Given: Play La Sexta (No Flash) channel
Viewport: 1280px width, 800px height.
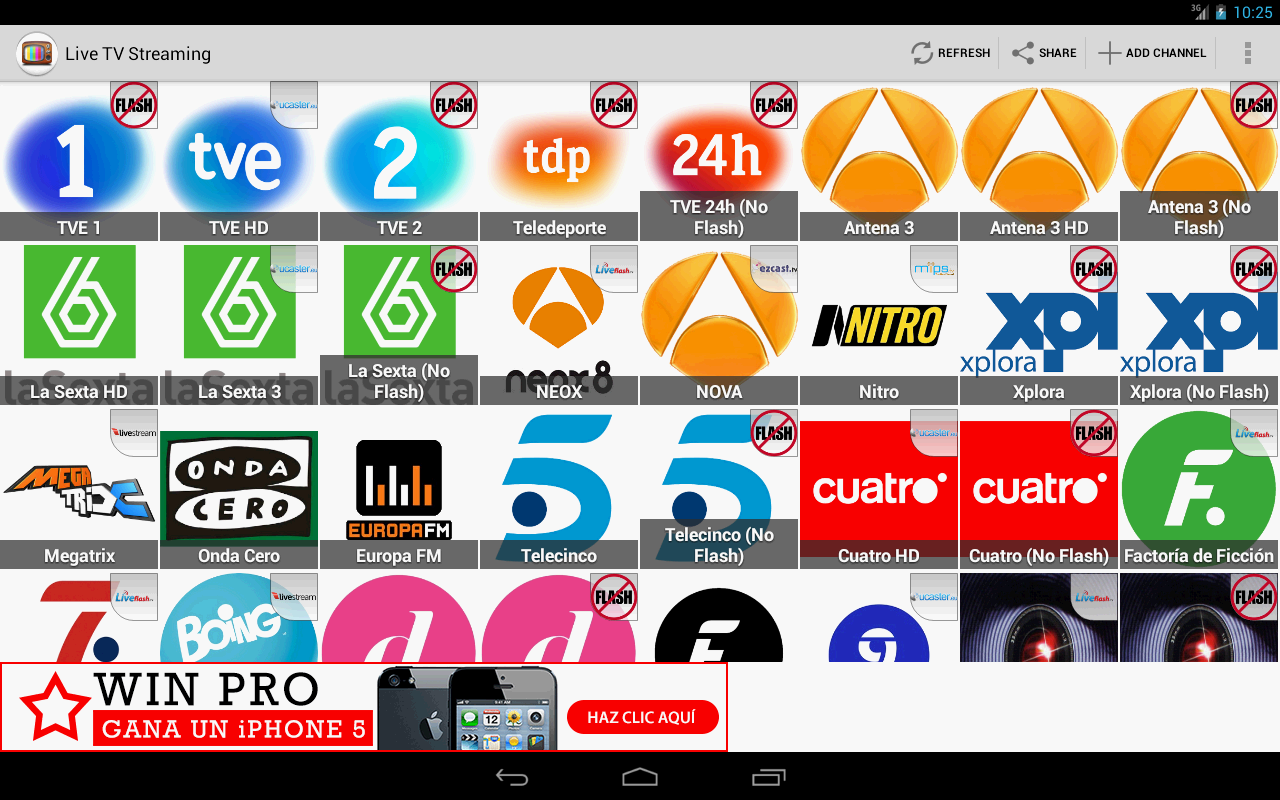Looking at the screenshot, I should [x=399, y=325].
